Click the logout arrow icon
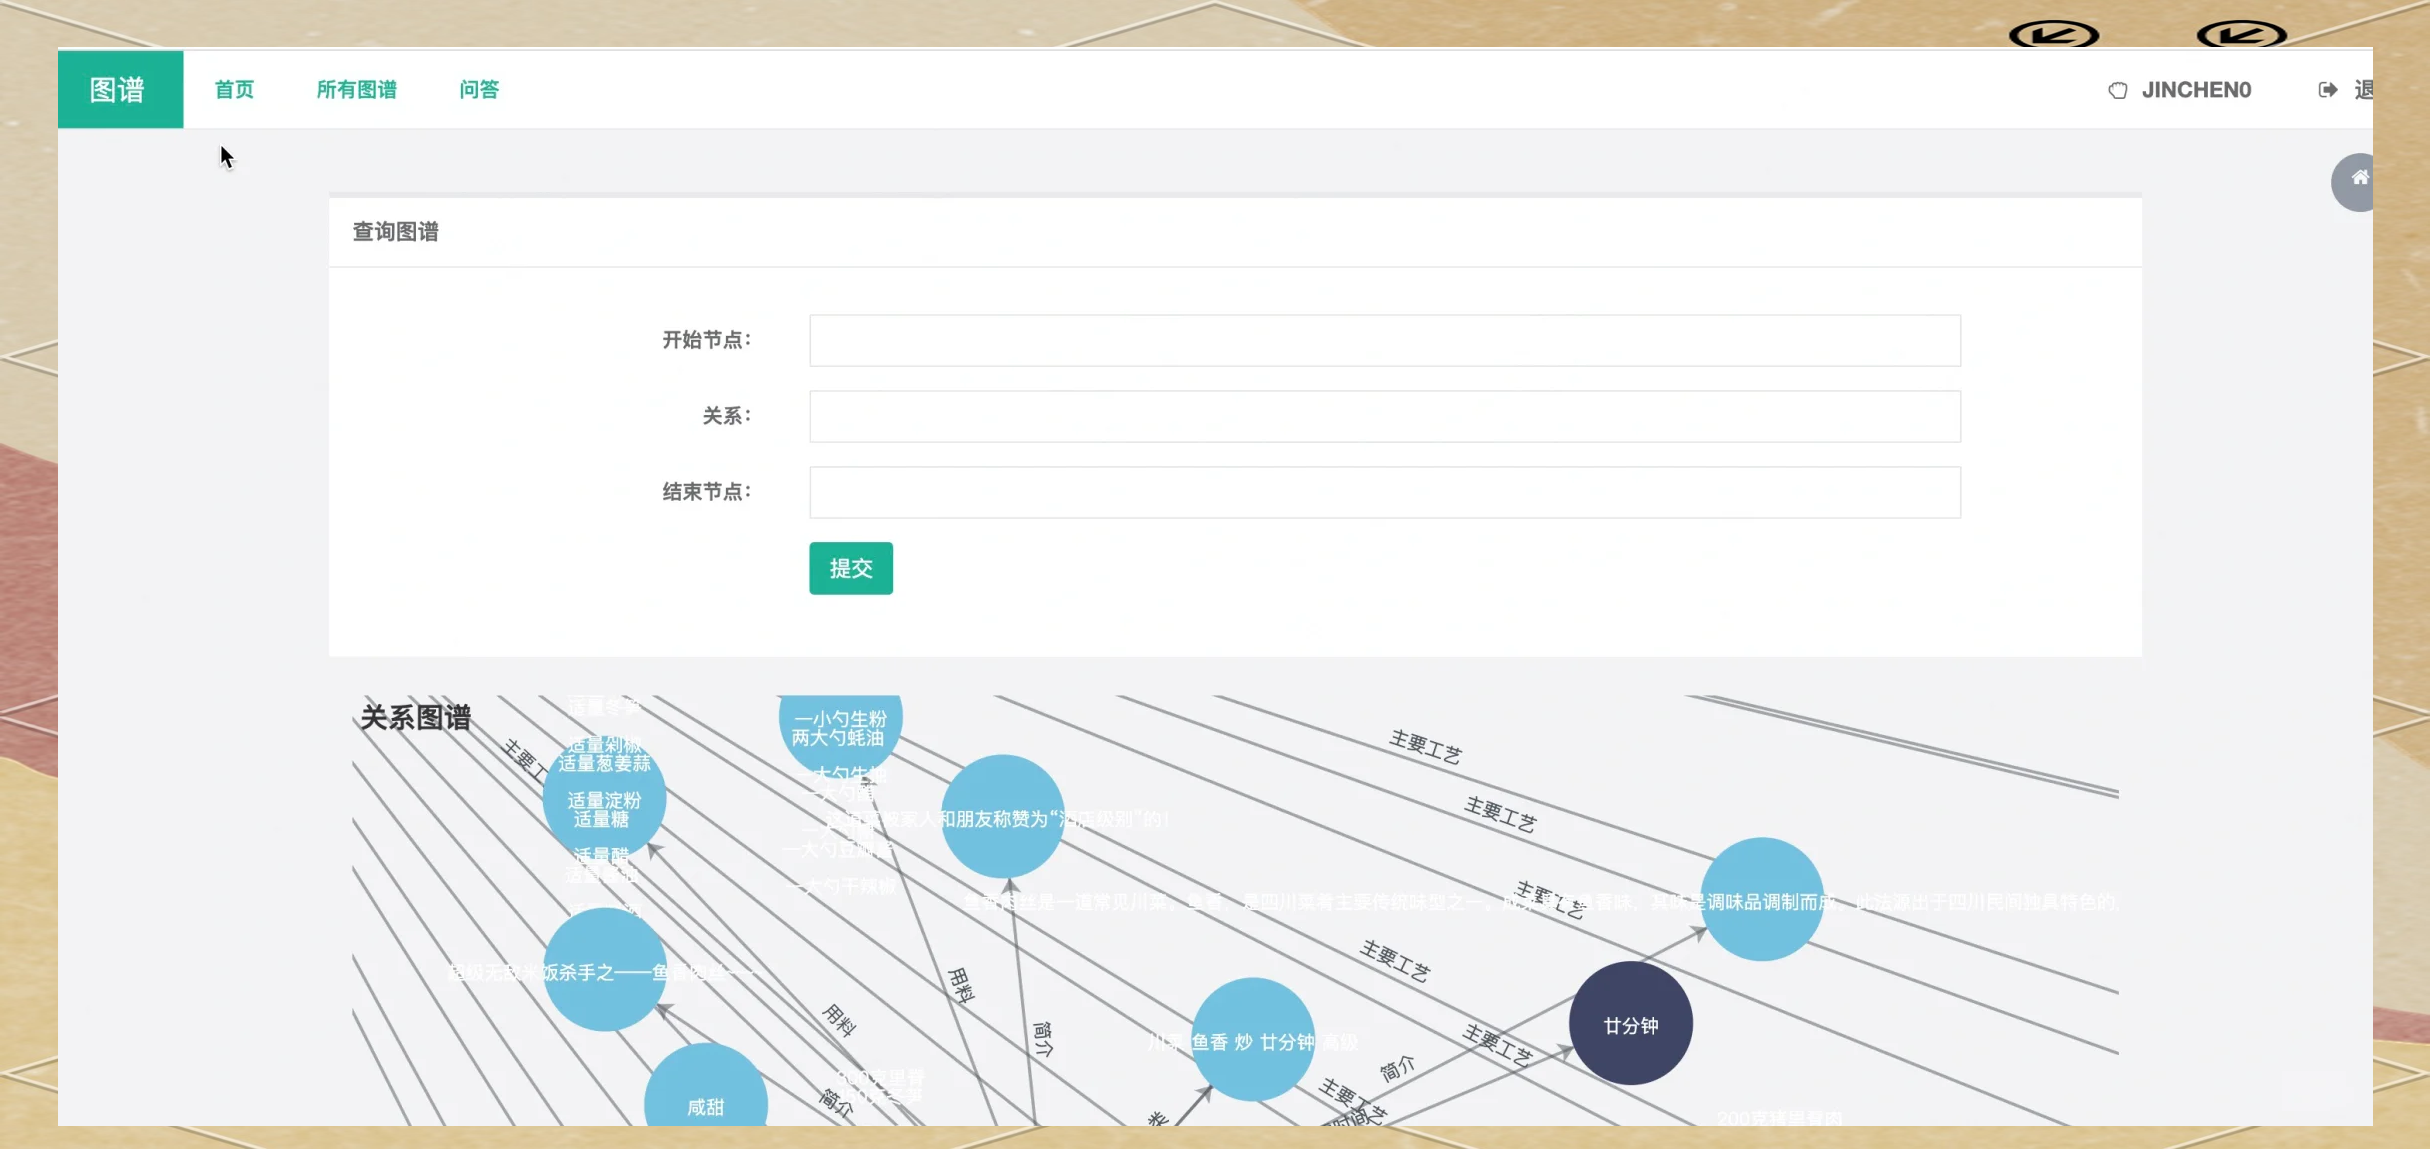2430x1149 pixels. coord(2328,90)
